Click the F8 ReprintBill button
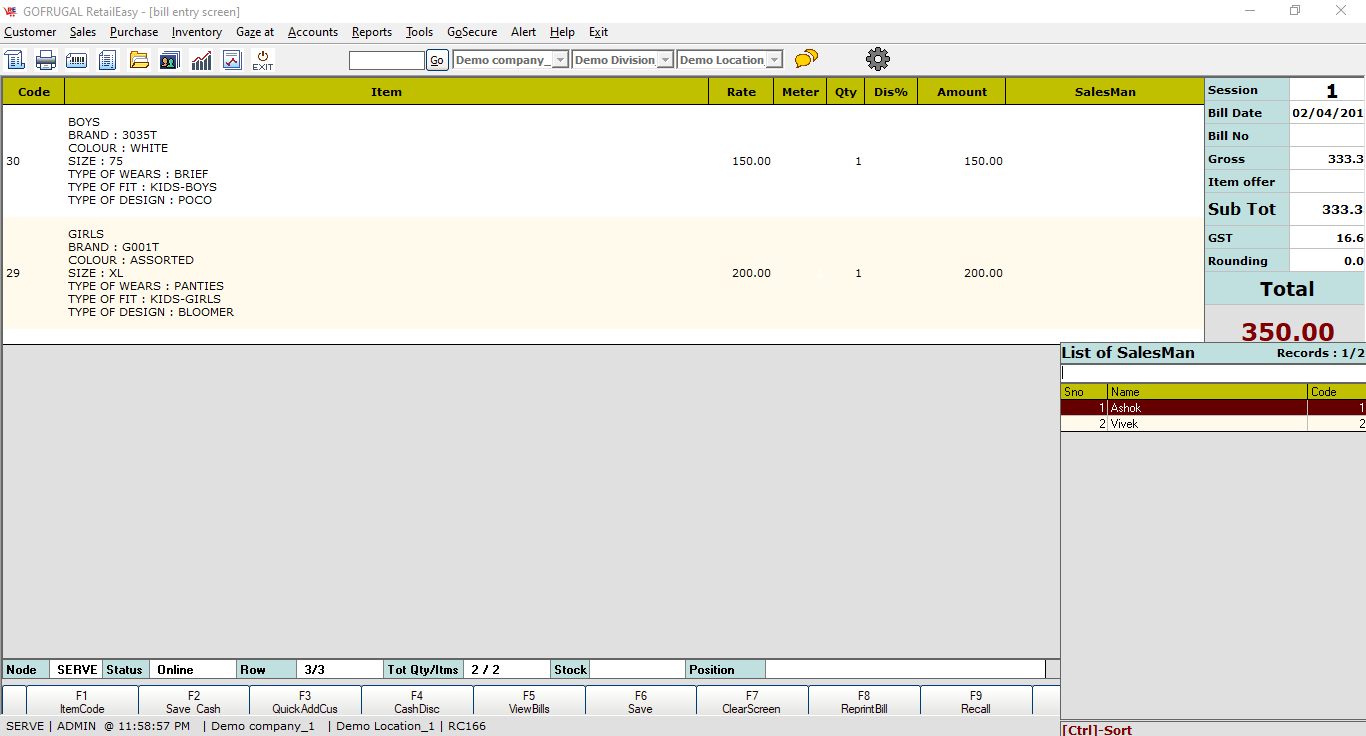This screenshot has width=1366, height=736. point(864,702)
